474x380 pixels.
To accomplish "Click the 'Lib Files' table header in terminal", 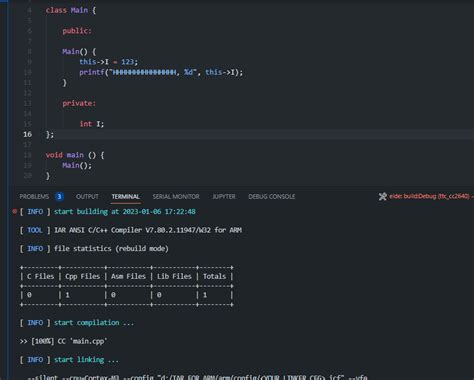I will 174,276.
